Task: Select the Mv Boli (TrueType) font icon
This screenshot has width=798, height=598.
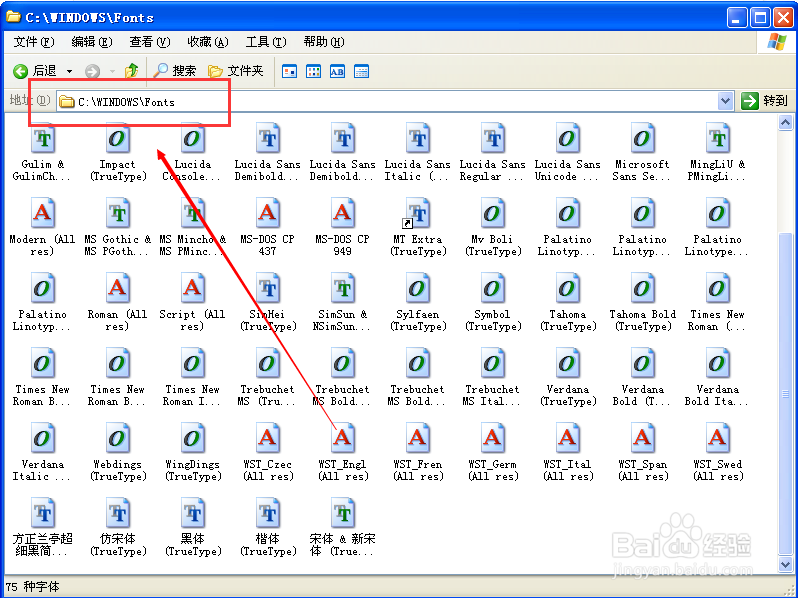Action: 492,213
